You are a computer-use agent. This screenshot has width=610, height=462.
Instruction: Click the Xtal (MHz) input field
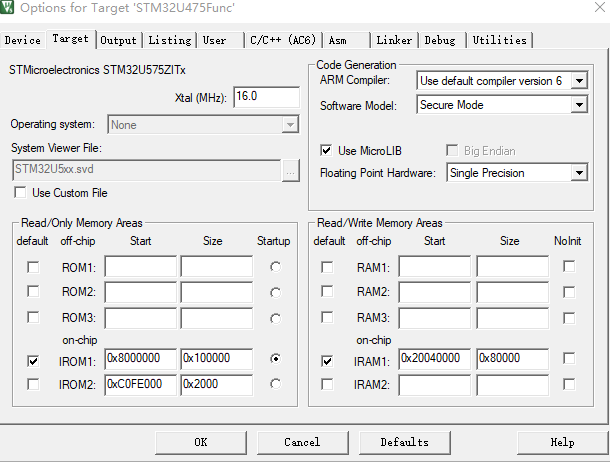[266, 96]
